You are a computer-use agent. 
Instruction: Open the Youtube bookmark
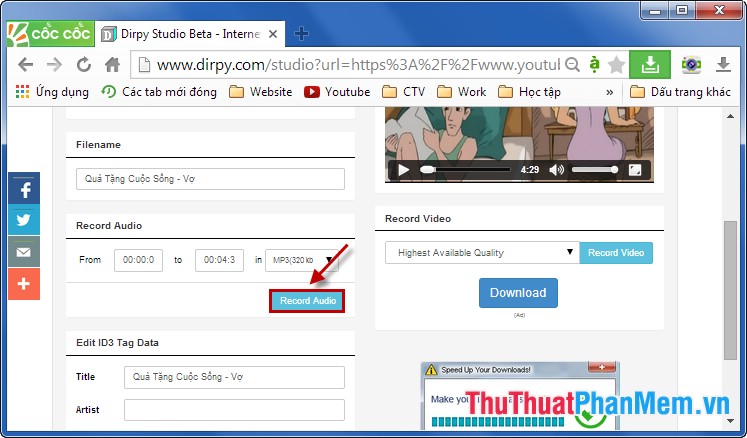coord(337,92)
